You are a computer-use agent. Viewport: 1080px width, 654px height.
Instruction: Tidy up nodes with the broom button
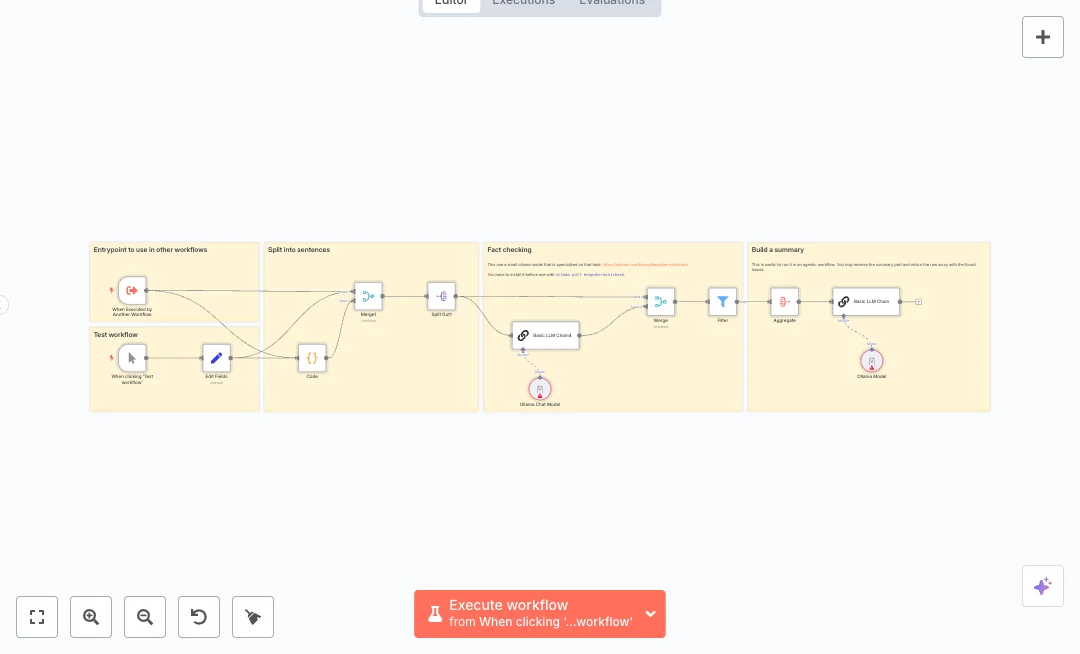pos(253,617)
